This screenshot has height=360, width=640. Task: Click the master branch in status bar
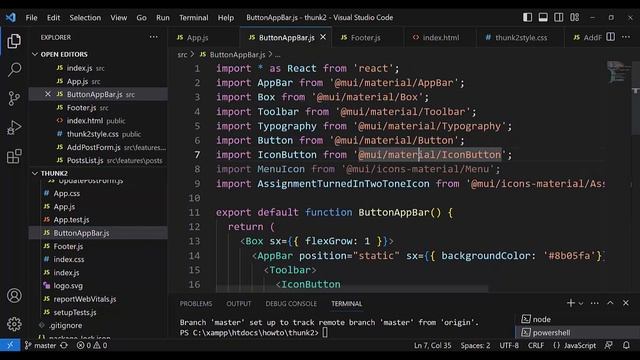tap(40, 345)
